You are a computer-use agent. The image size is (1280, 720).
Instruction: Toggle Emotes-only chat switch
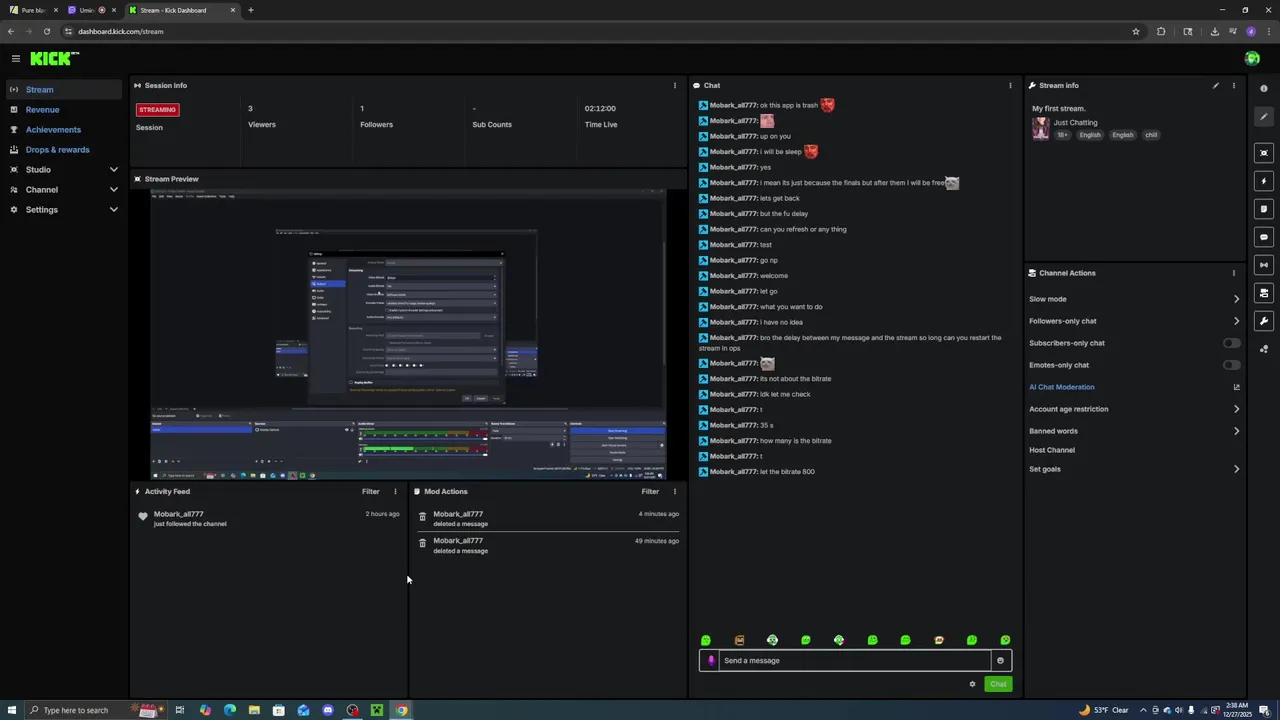[1231, 365]
